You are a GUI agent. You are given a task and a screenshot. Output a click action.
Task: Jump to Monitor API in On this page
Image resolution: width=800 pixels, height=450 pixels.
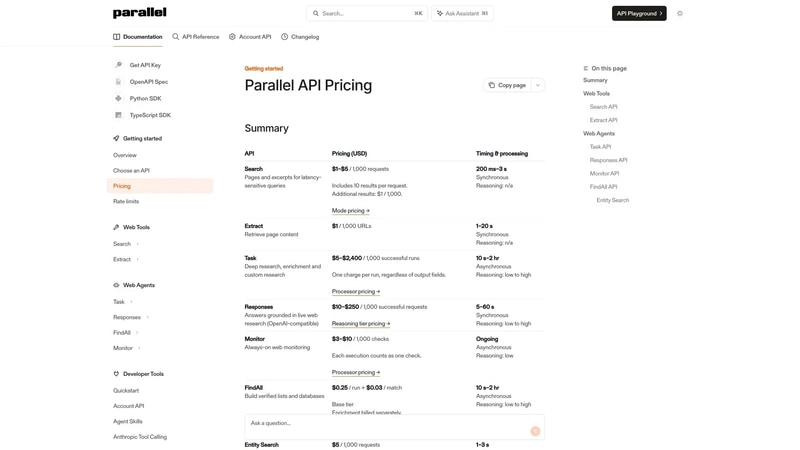point(605,173)
